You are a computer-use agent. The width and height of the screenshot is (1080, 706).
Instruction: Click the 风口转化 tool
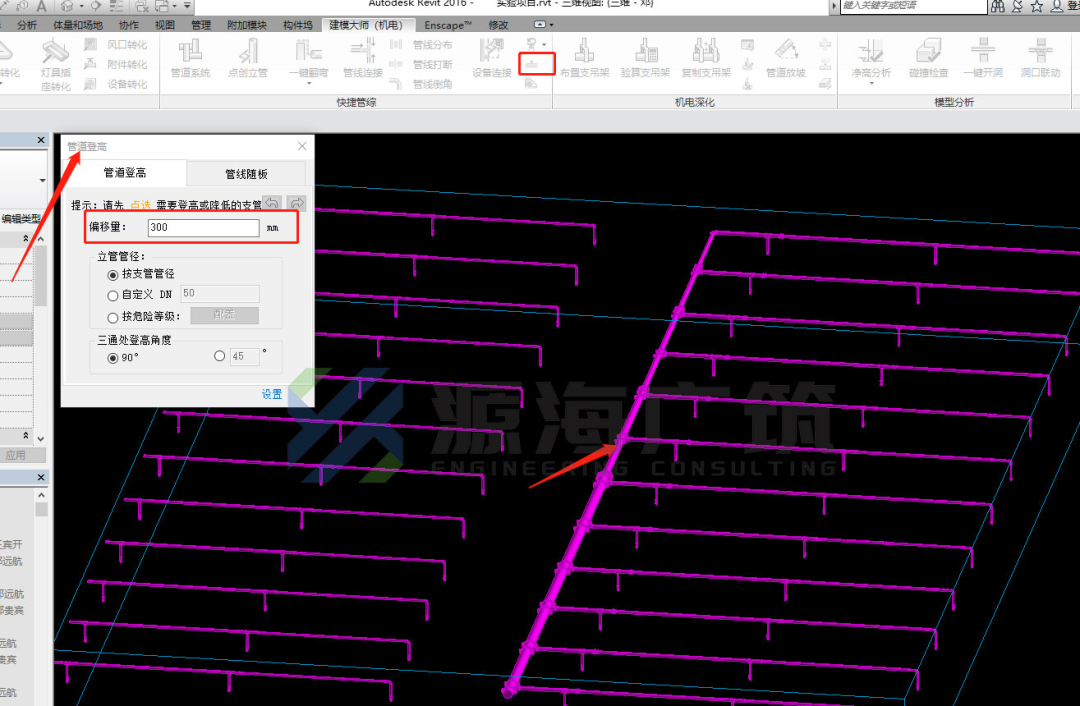(x=116, y=45)
